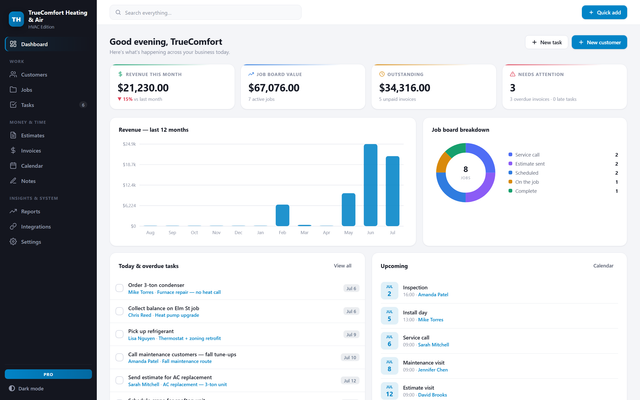
Task: Click the Jul 5 Install day date tile
Action: (x=389, y=316)
